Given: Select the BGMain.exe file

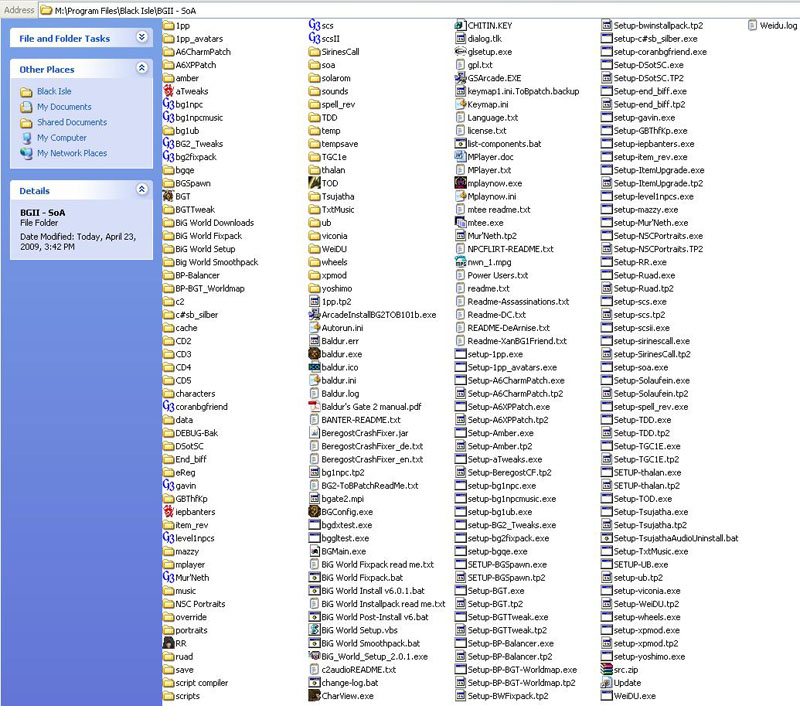Looking at the screenshot, I should [x=338, y=551].
